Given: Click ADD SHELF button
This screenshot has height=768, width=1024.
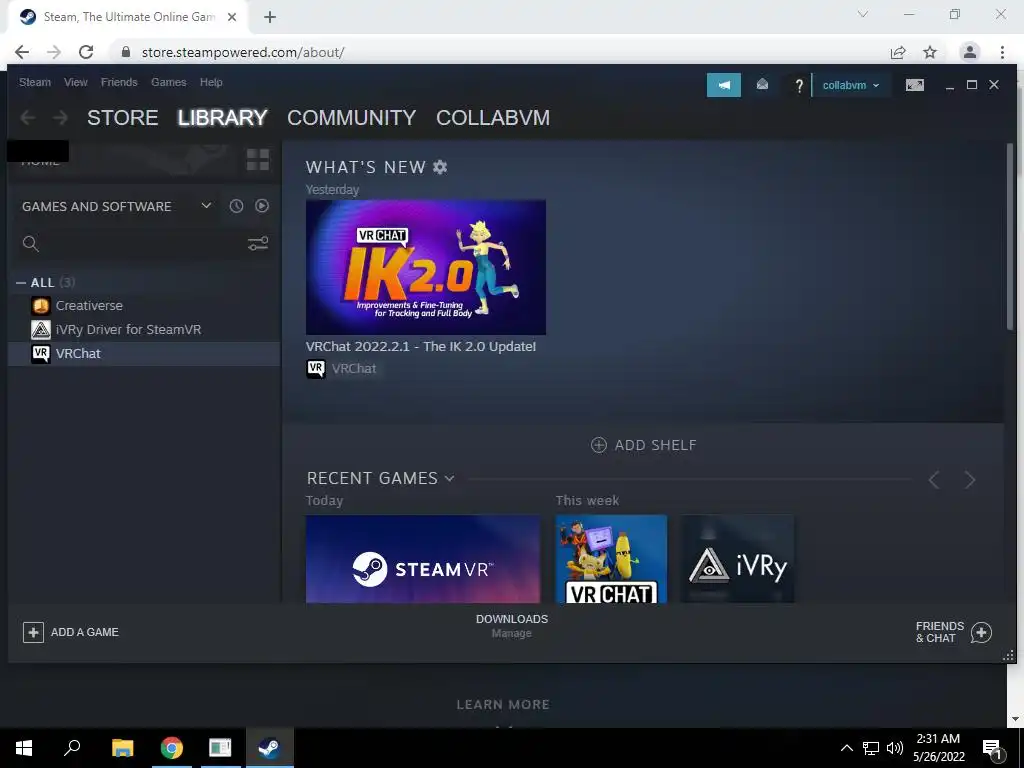Looking at the screenshot, I should 644,445.
